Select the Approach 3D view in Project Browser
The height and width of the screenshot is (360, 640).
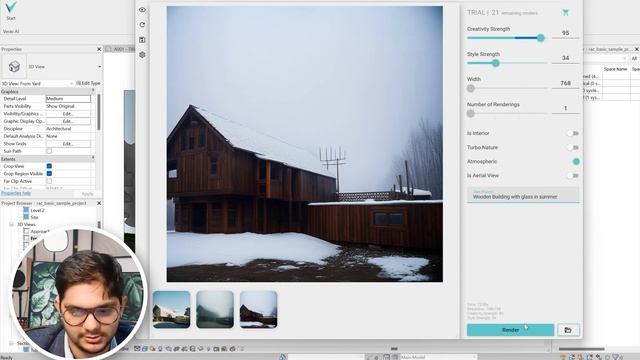click(x=40, y=231)
